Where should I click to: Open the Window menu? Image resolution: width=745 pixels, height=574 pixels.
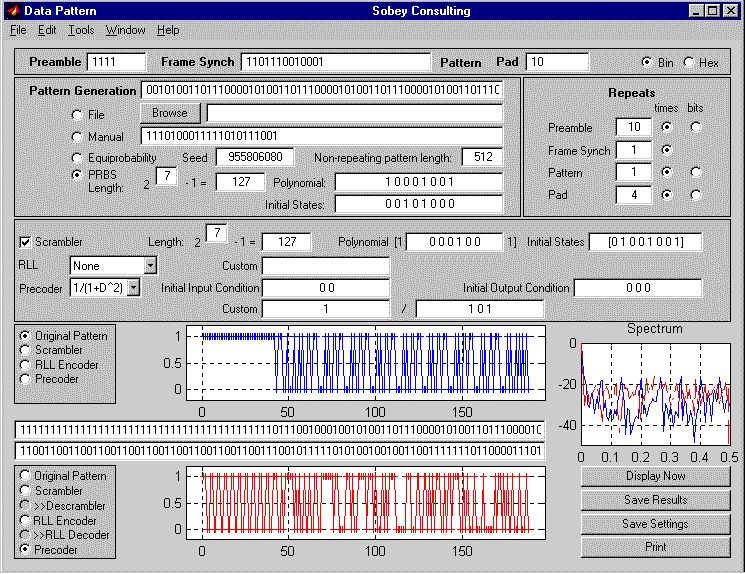[x=125, y=30]
